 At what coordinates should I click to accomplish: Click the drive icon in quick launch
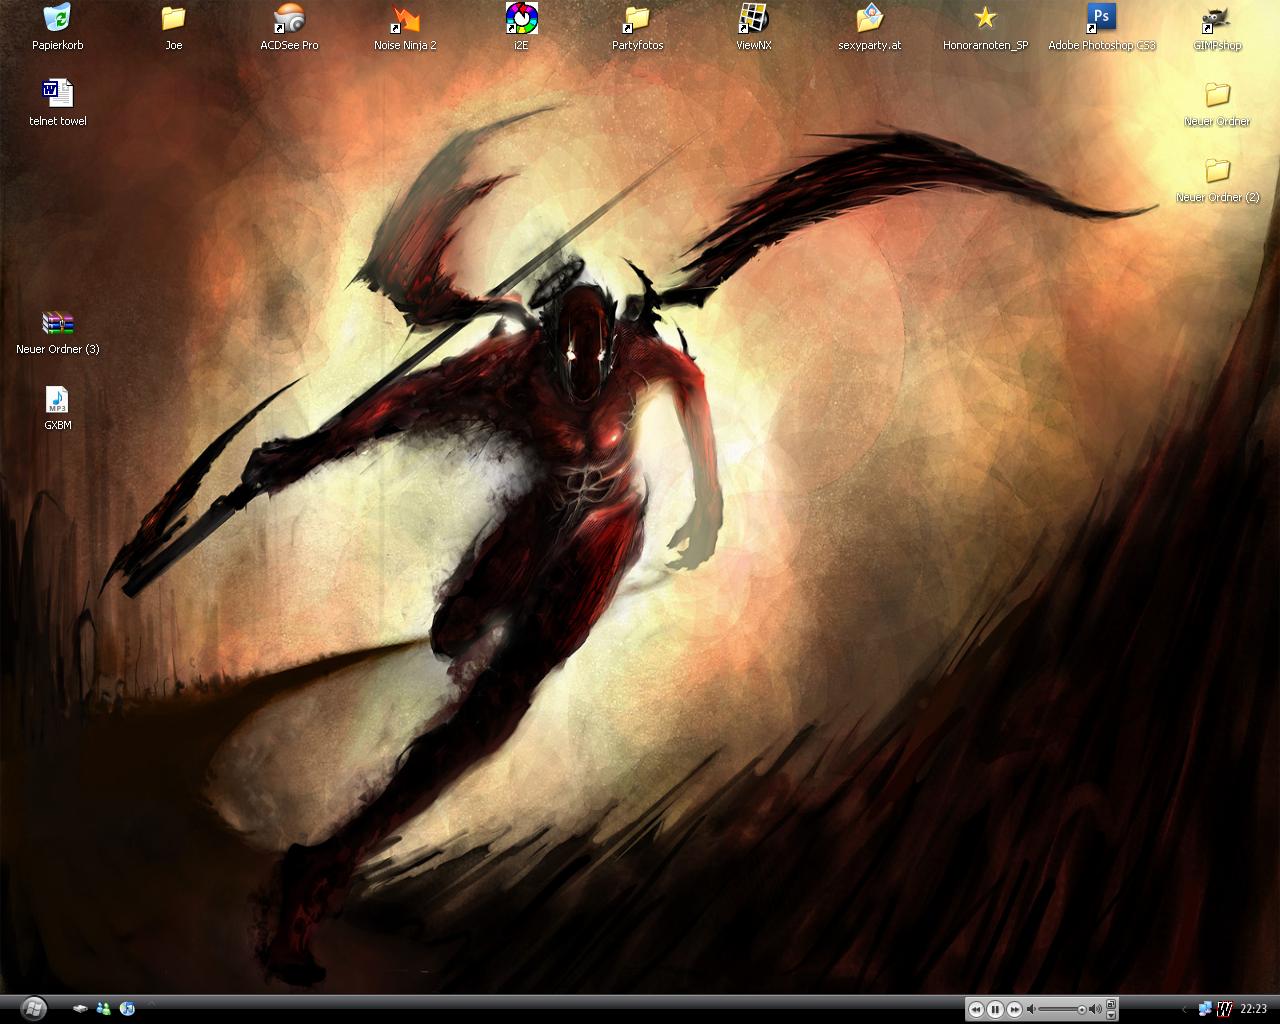point(80,1009)
